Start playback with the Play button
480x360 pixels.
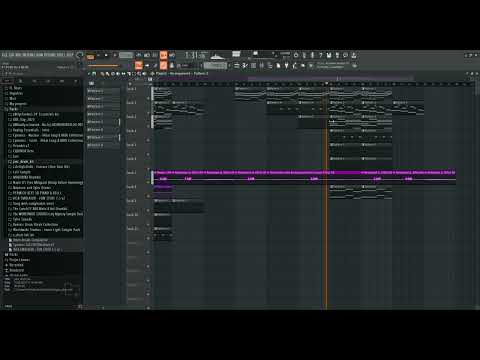(99, 55)
